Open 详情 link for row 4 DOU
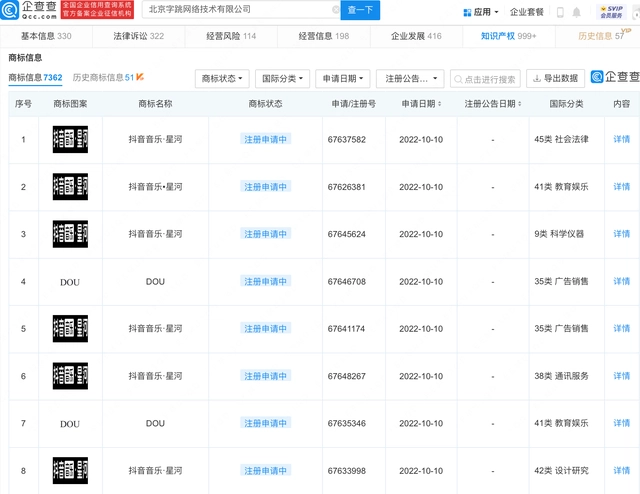The height and width of the screenshot is (494, 640). pyautogui.click(x=622, y=281)
